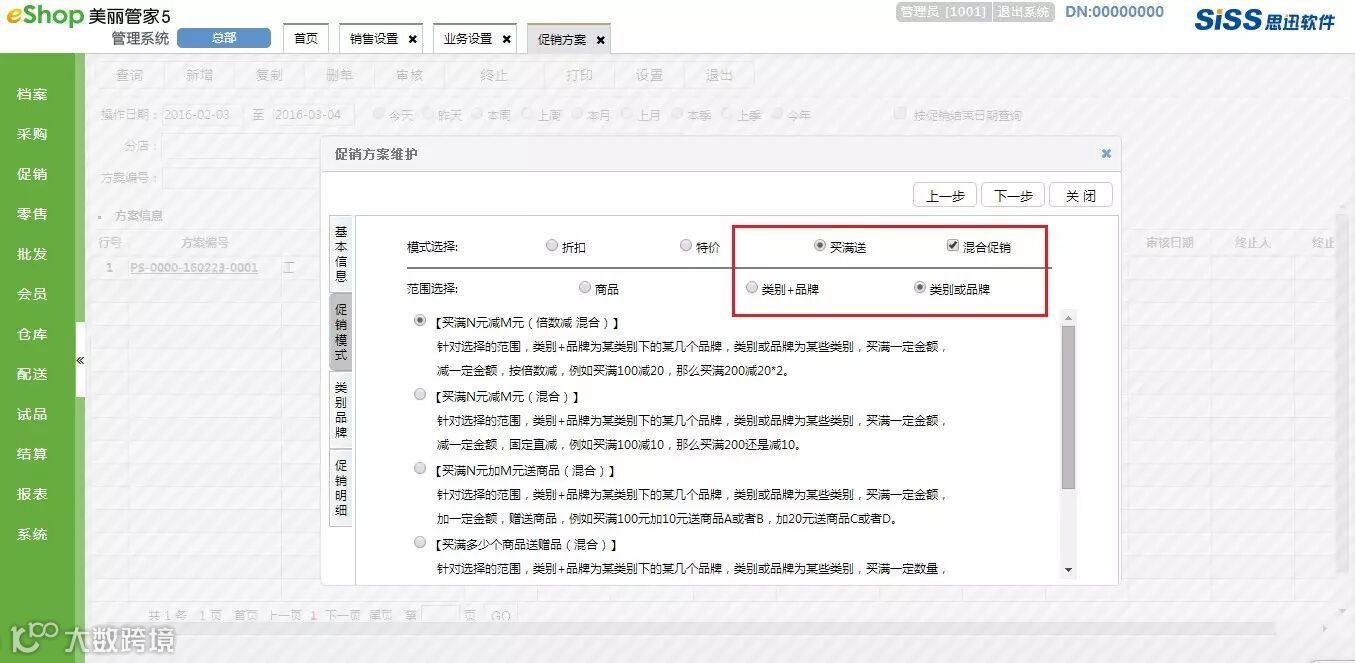The width and height of the screenshot is (1355, 663).
Task: Open 试品 in the left sidebar
Action: point(32,414)
